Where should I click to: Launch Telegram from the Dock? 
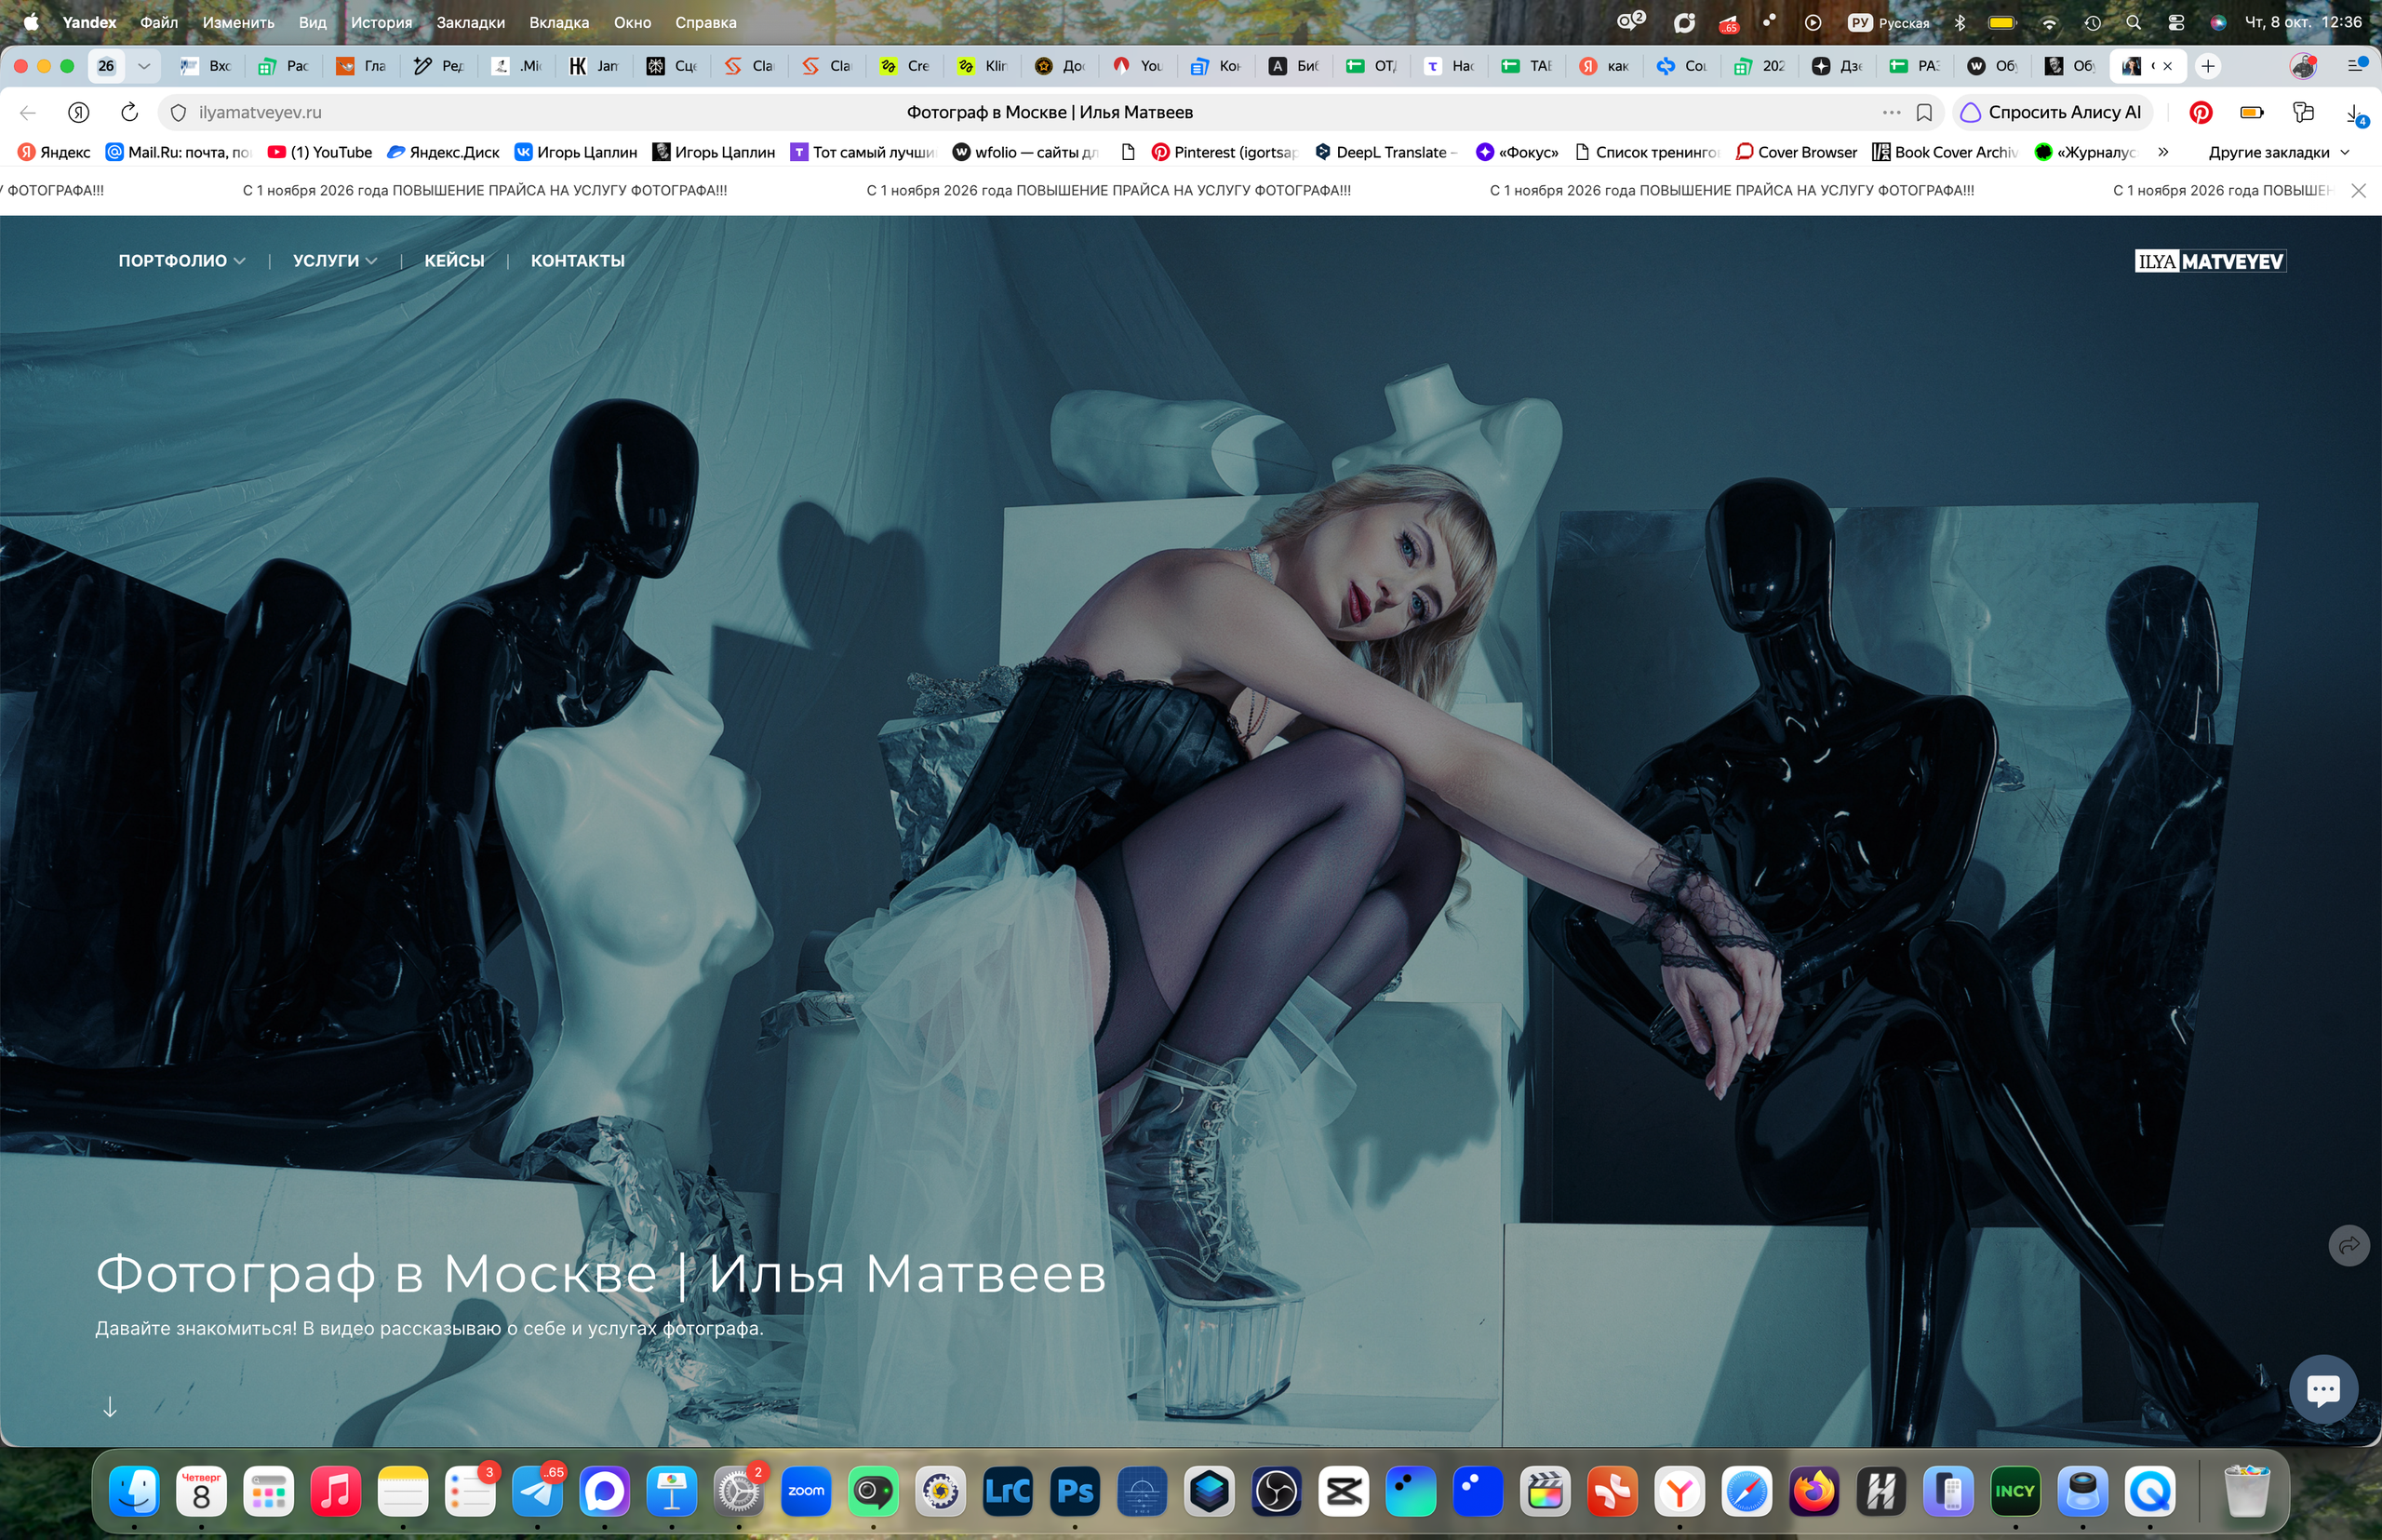[538, 1492]
